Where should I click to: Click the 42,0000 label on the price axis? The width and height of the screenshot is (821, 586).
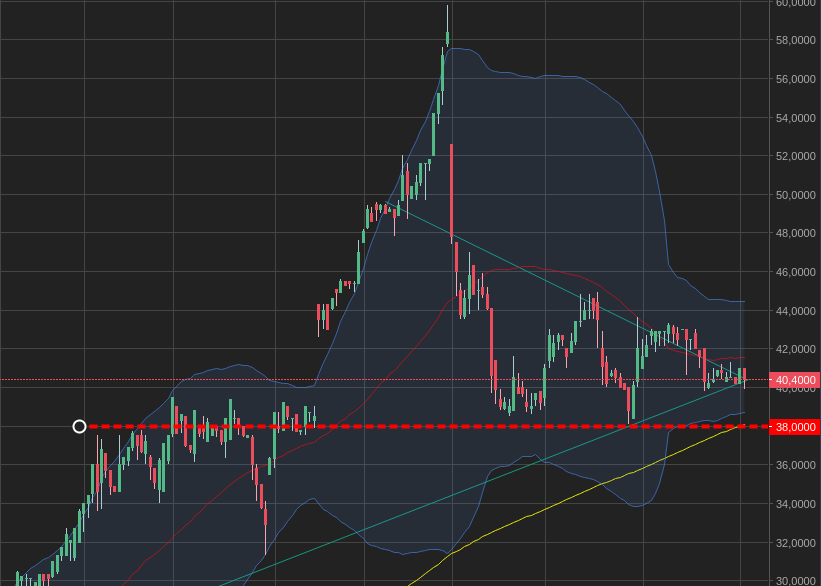click(796, 350)
